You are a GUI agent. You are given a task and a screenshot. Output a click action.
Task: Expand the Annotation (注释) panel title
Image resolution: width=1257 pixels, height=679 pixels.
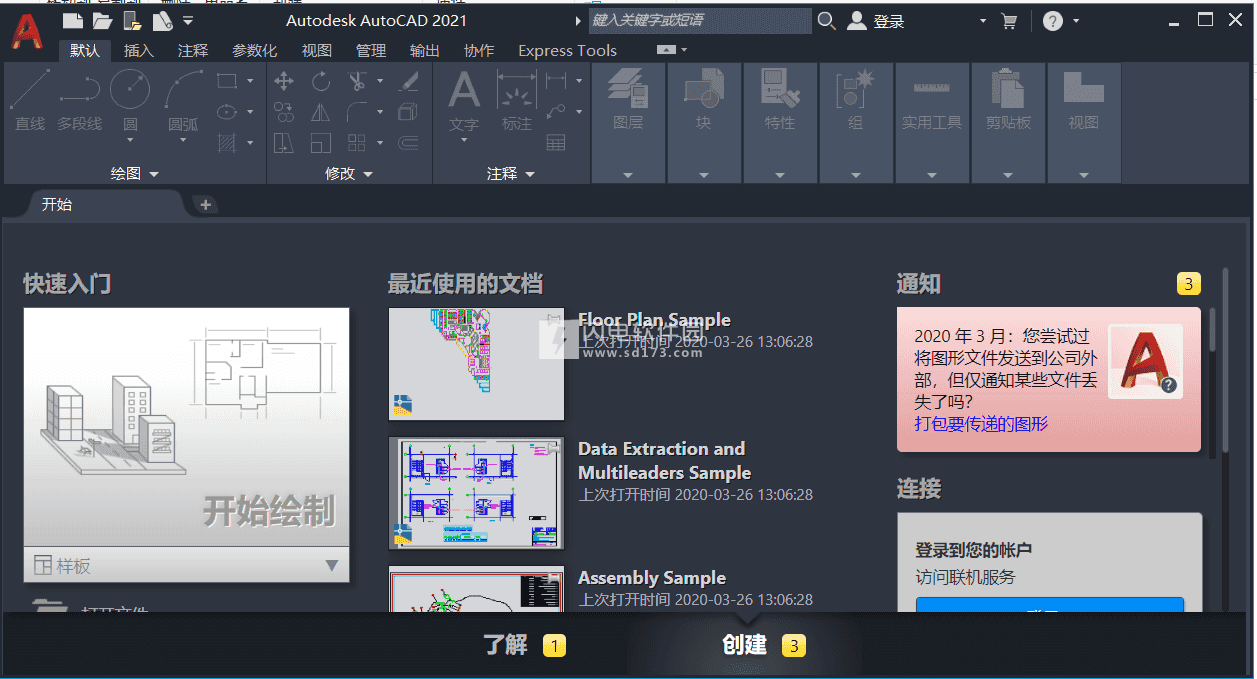(x=510, y=174)
